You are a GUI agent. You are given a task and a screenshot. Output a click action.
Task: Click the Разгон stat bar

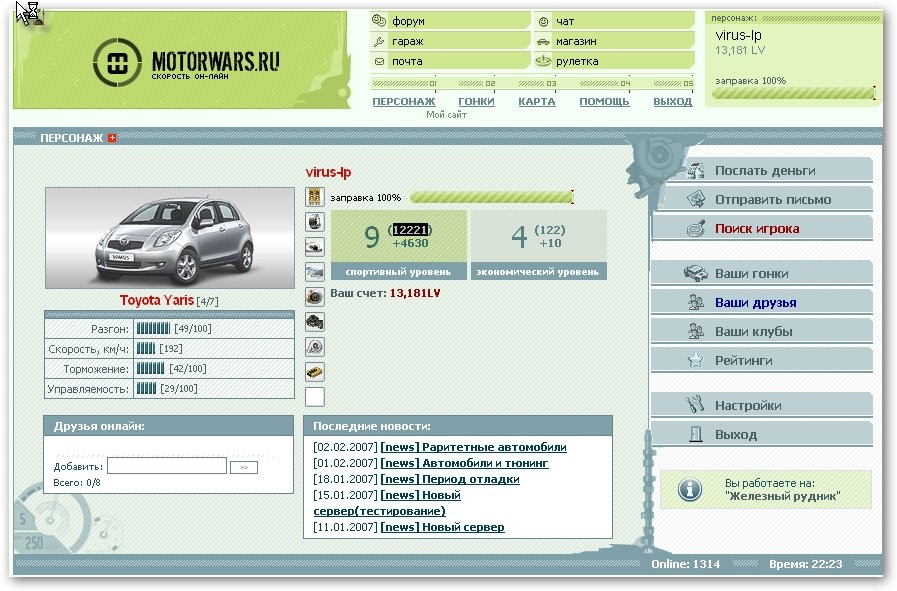pyautogui.click(x=153, y=328)
